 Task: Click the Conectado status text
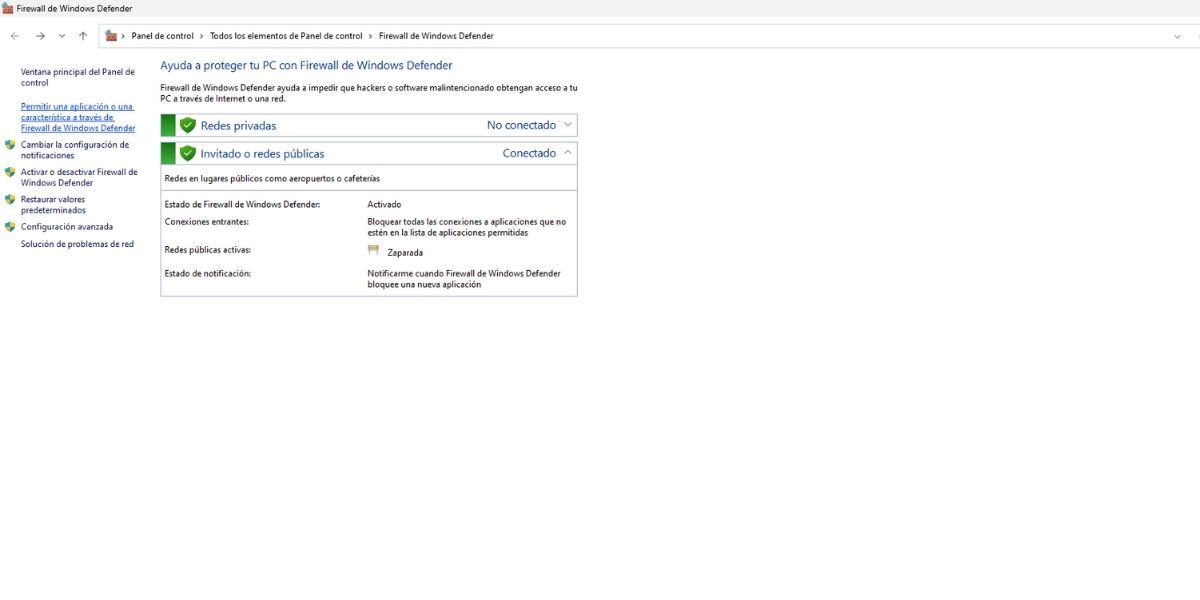529,153
